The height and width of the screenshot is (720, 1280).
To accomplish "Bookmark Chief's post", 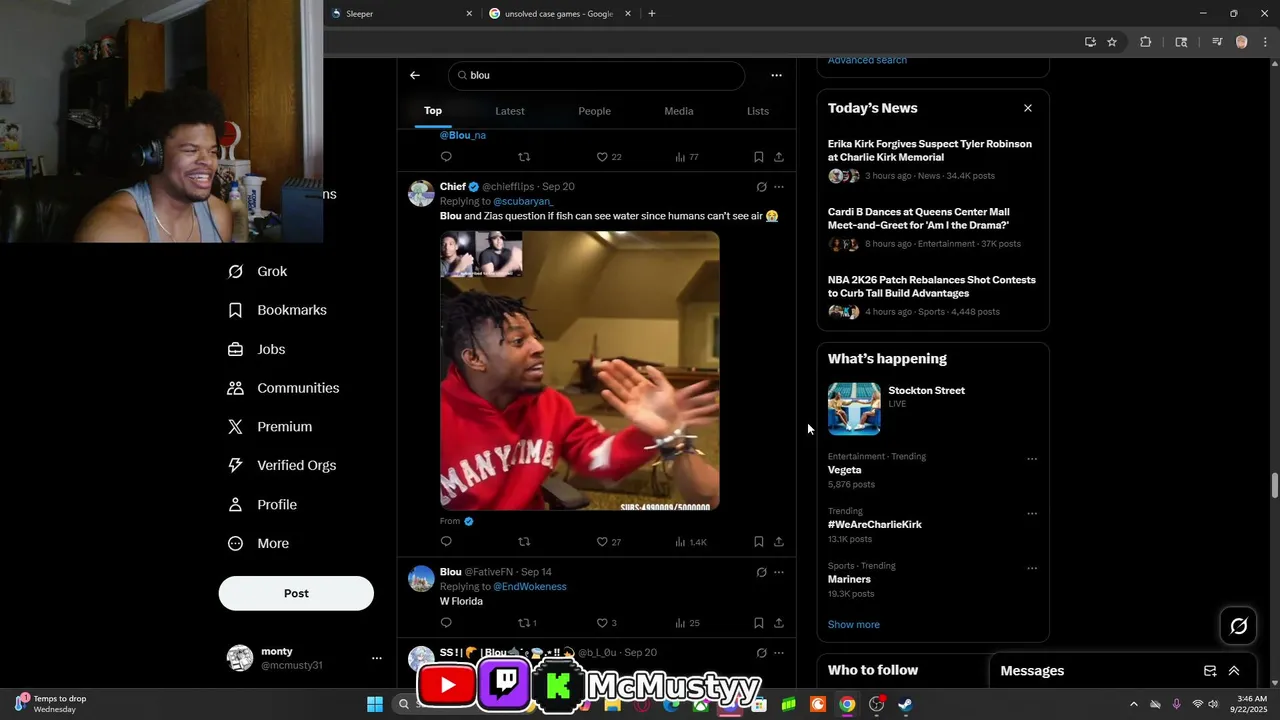I will pos(759,542).
